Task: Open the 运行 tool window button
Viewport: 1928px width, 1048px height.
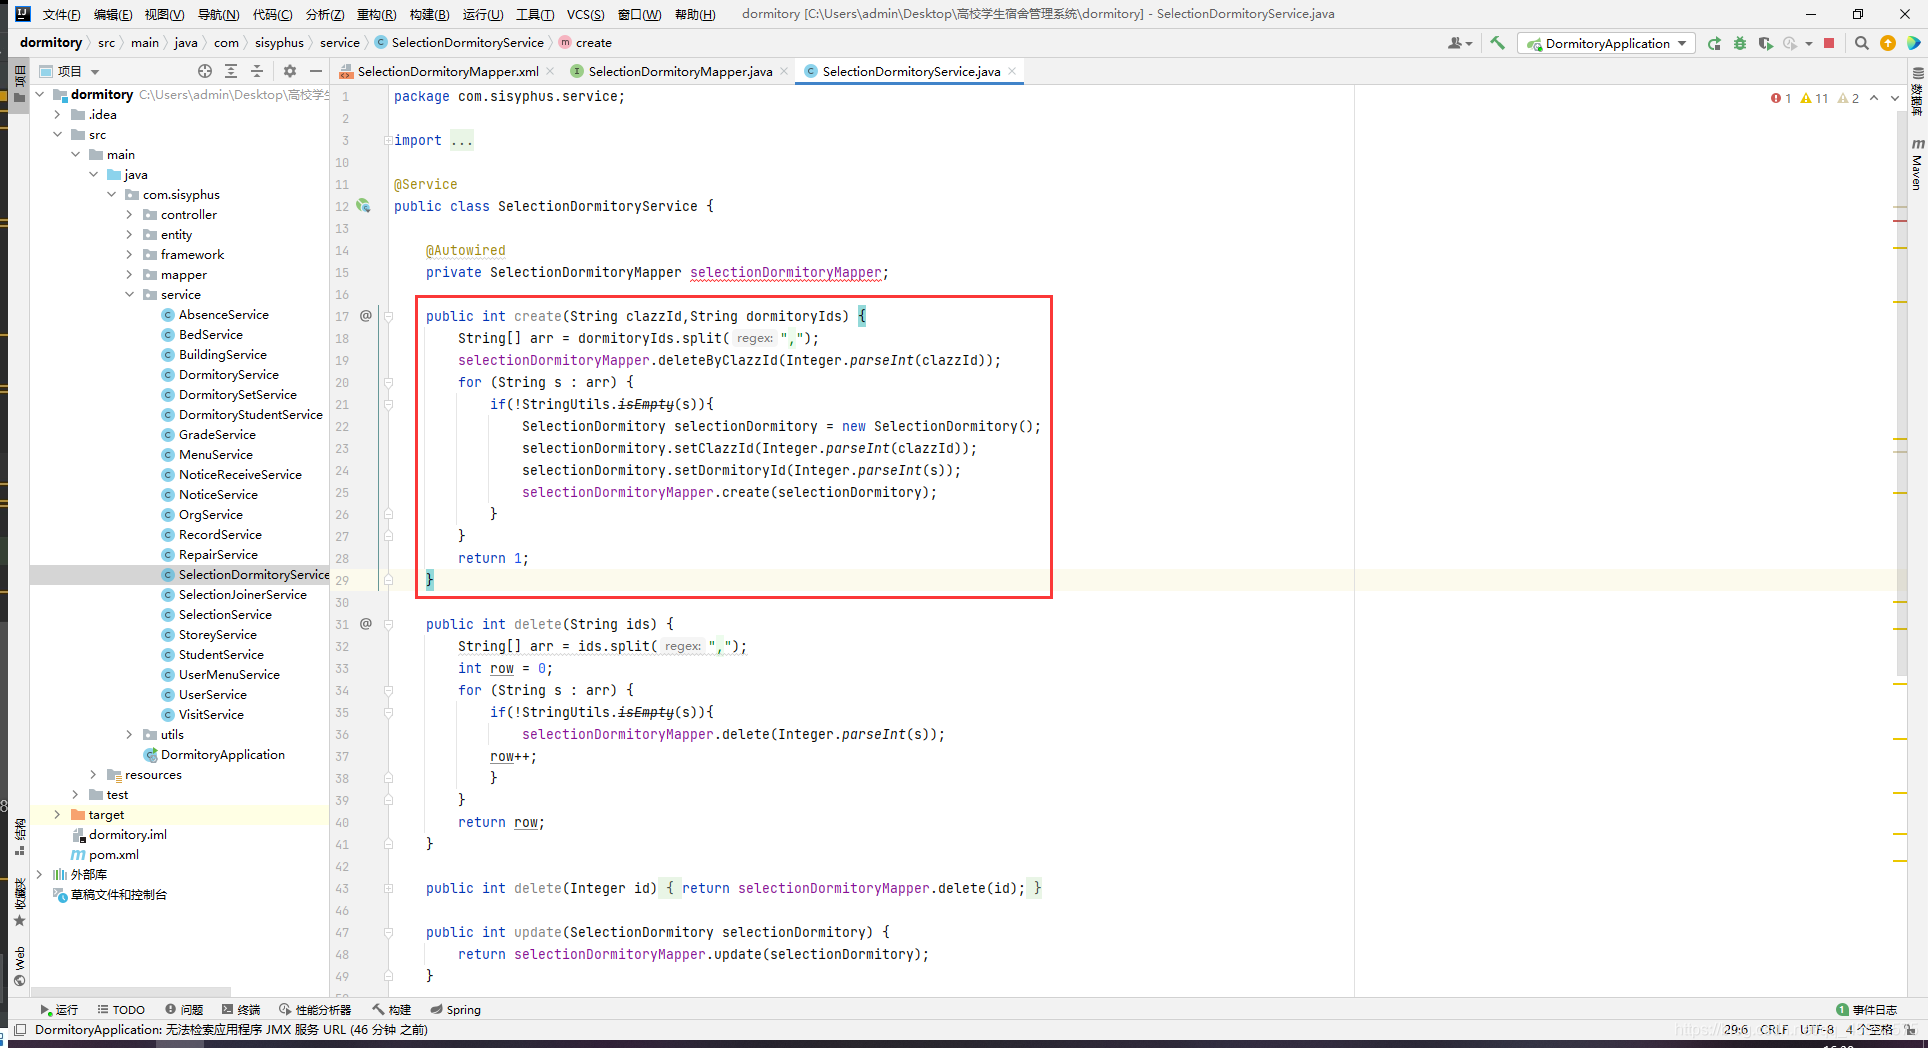Action: (x=58, y=1009)
